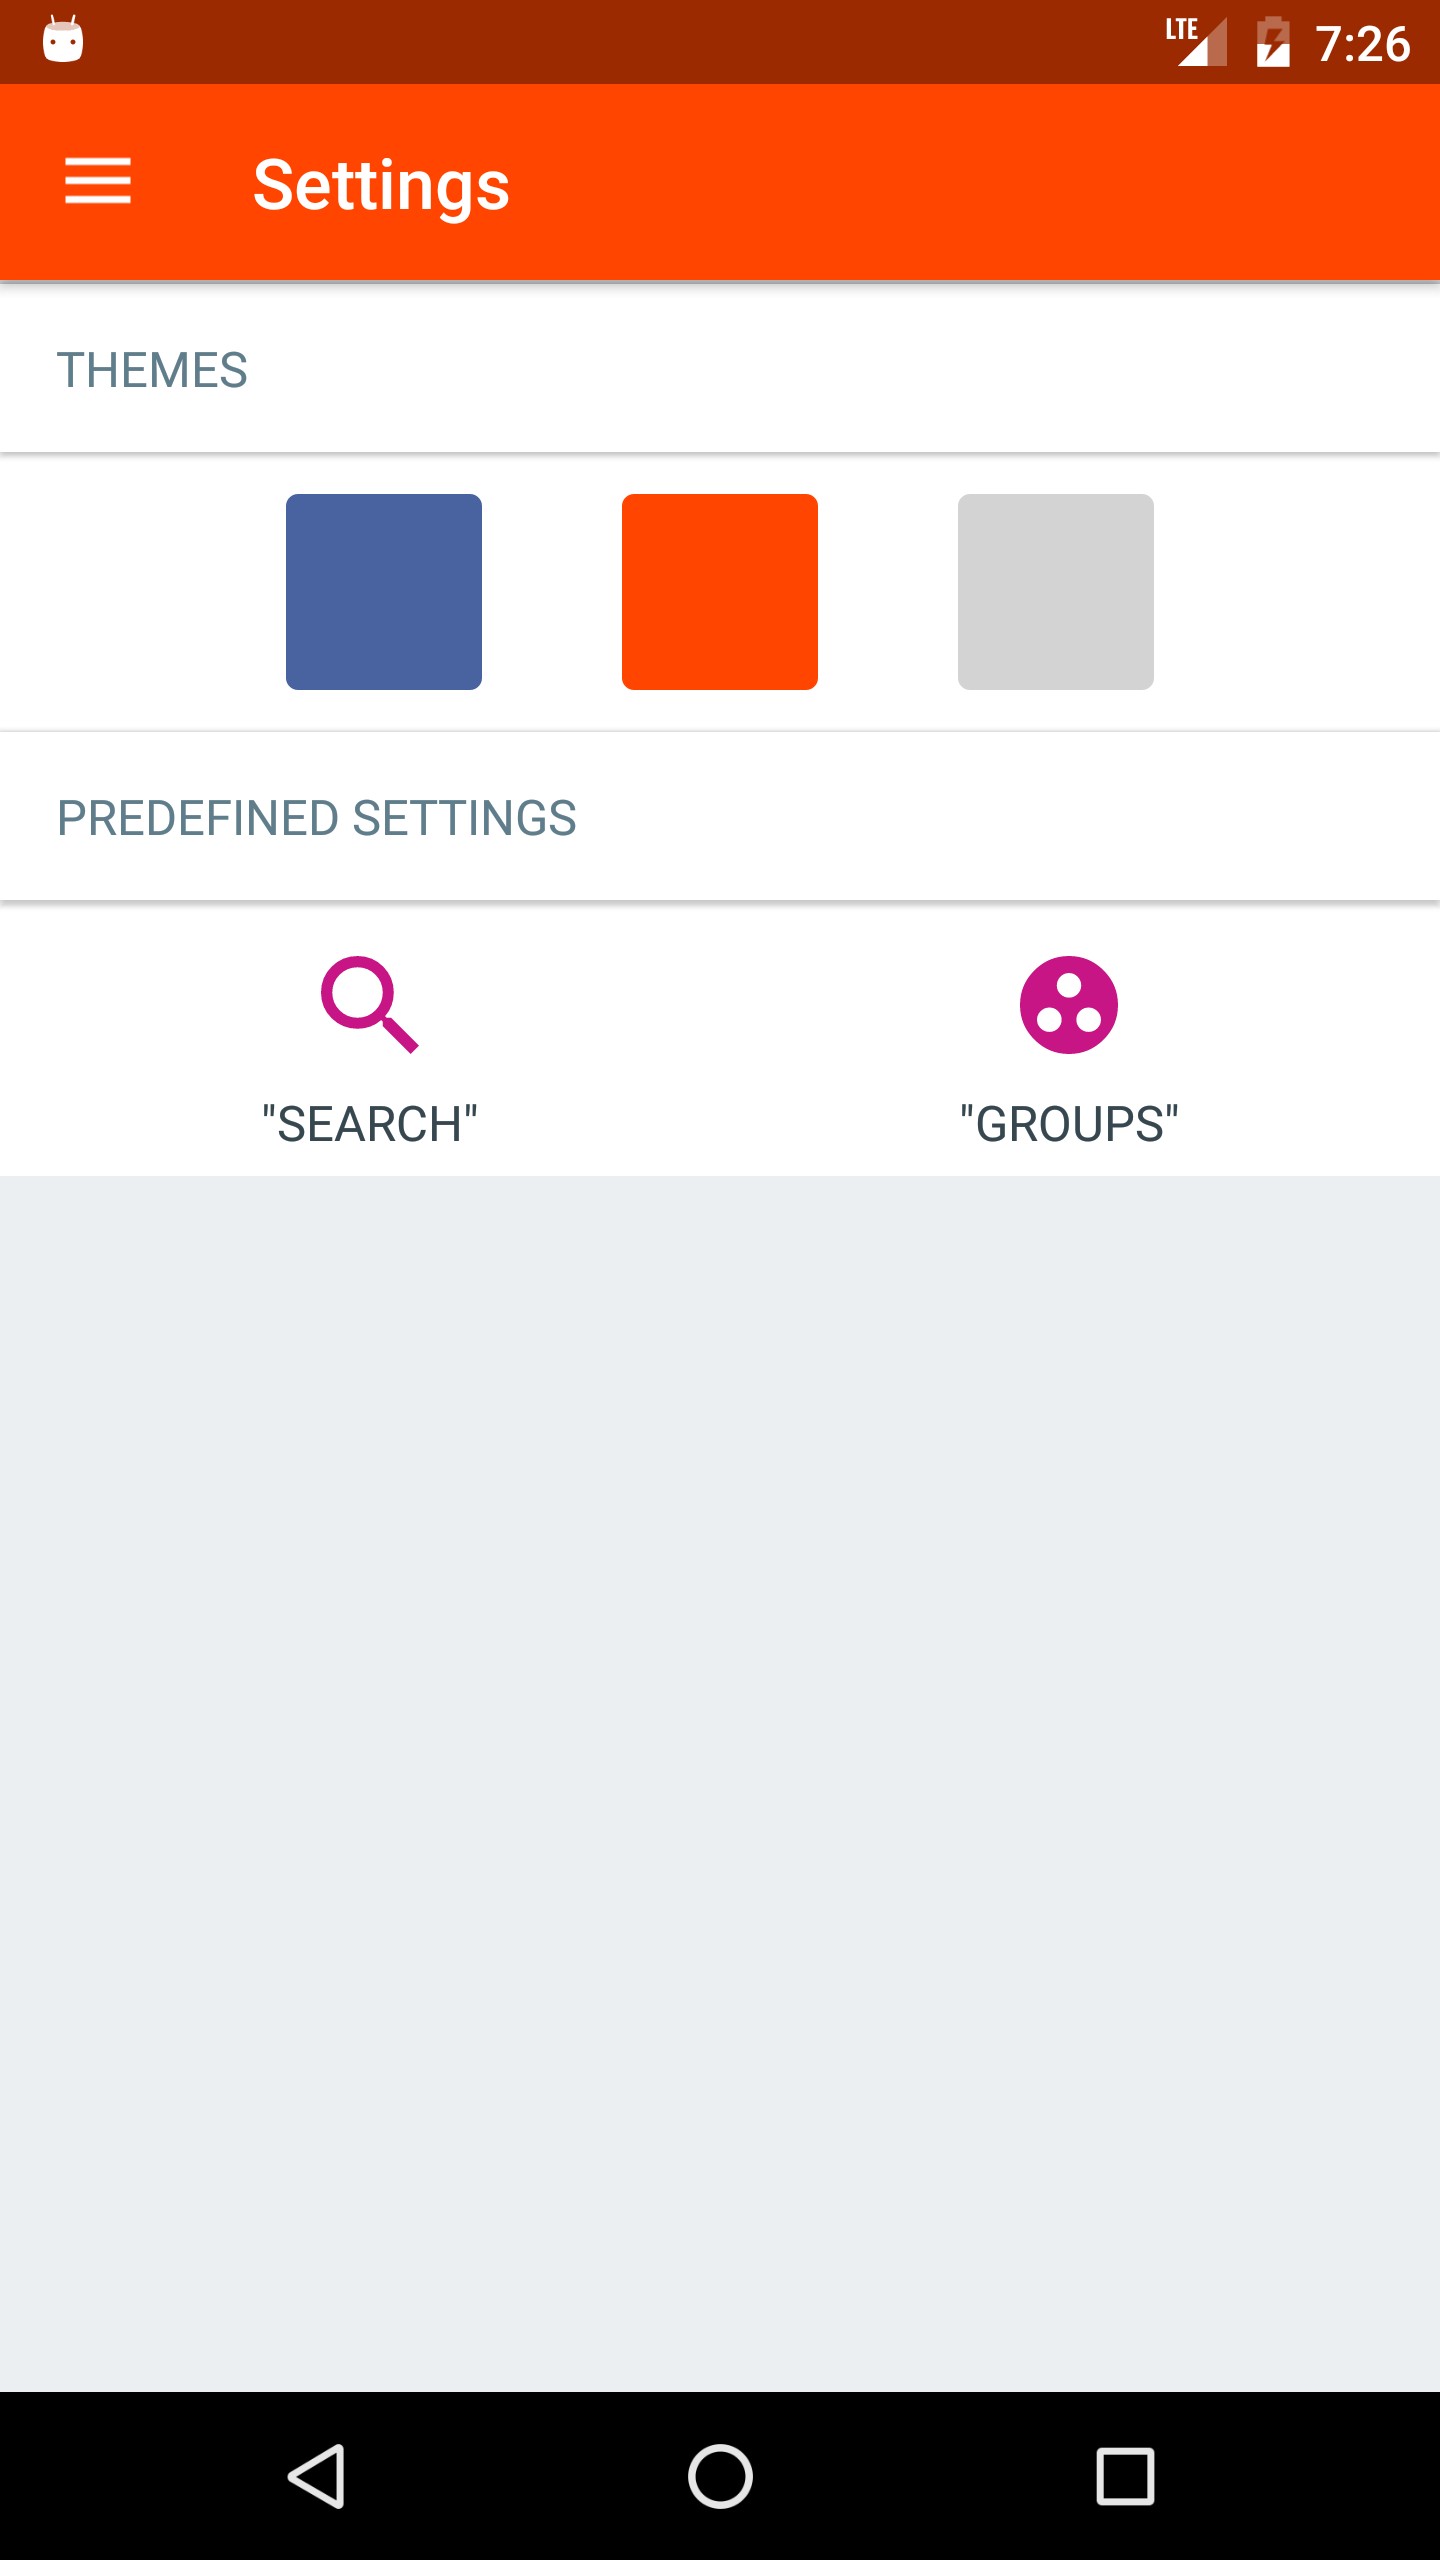
Task: Click the "SEARCH" predefined setting label
Action: (x=369, y=1124)
